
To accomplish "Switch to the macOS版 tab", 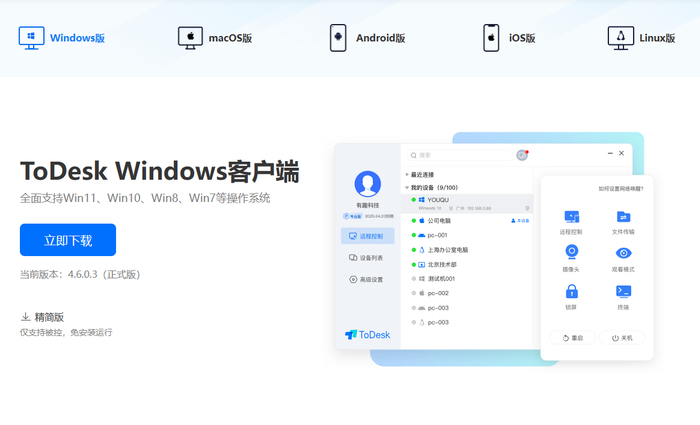I will 215,38.
